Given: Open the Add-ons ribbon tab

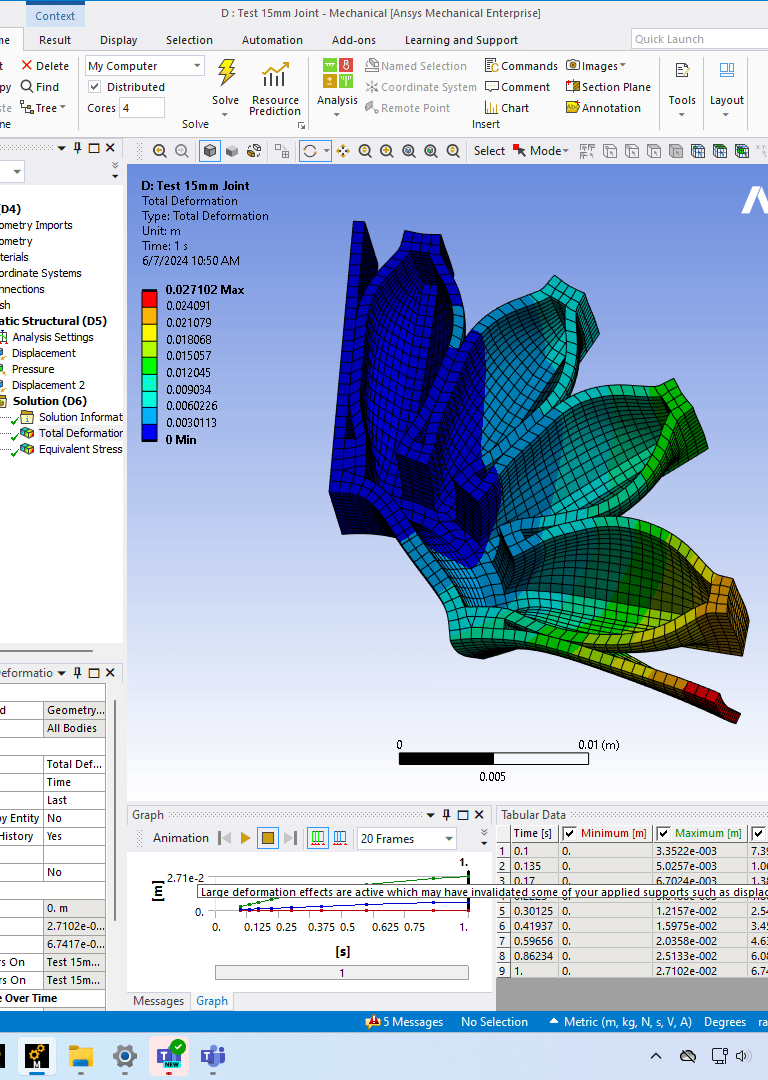Looking at the screenshot, I should (354, 40).
